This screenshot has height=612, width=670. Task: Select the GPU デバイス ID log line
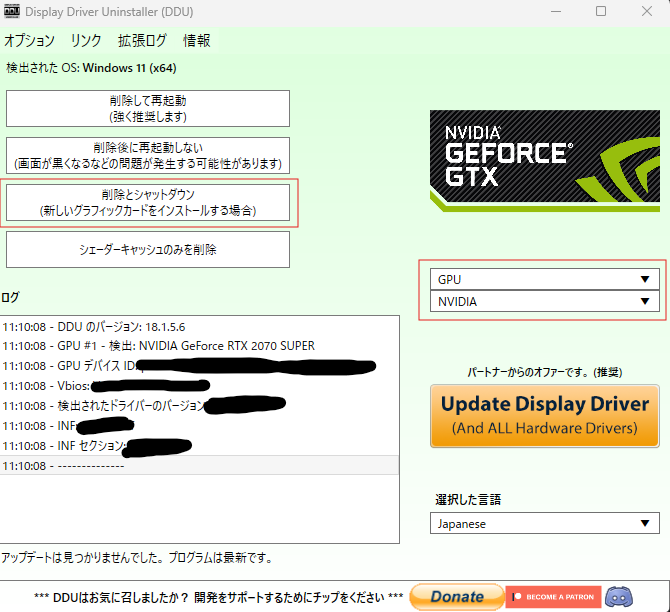[199, 366]
